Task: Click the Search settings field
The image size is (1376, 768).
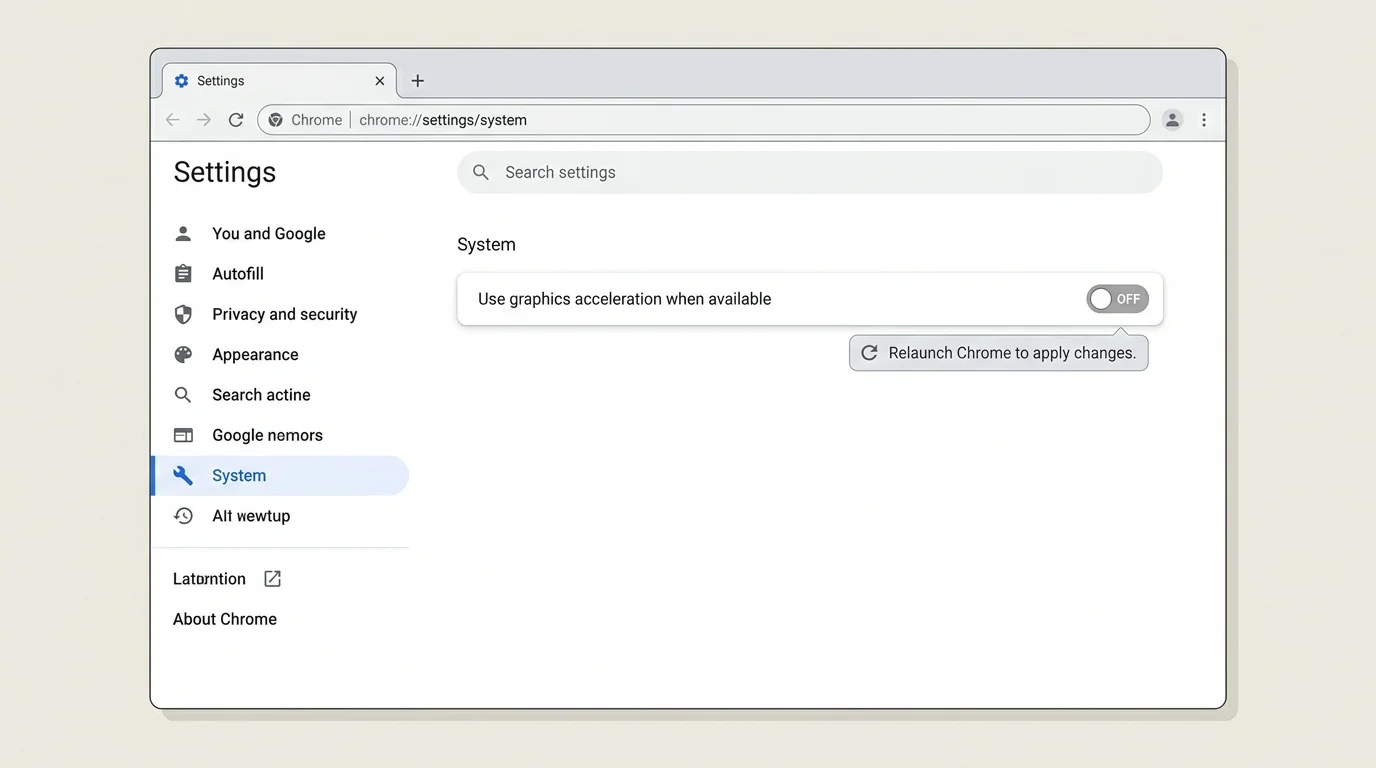Action: point(810,173)
